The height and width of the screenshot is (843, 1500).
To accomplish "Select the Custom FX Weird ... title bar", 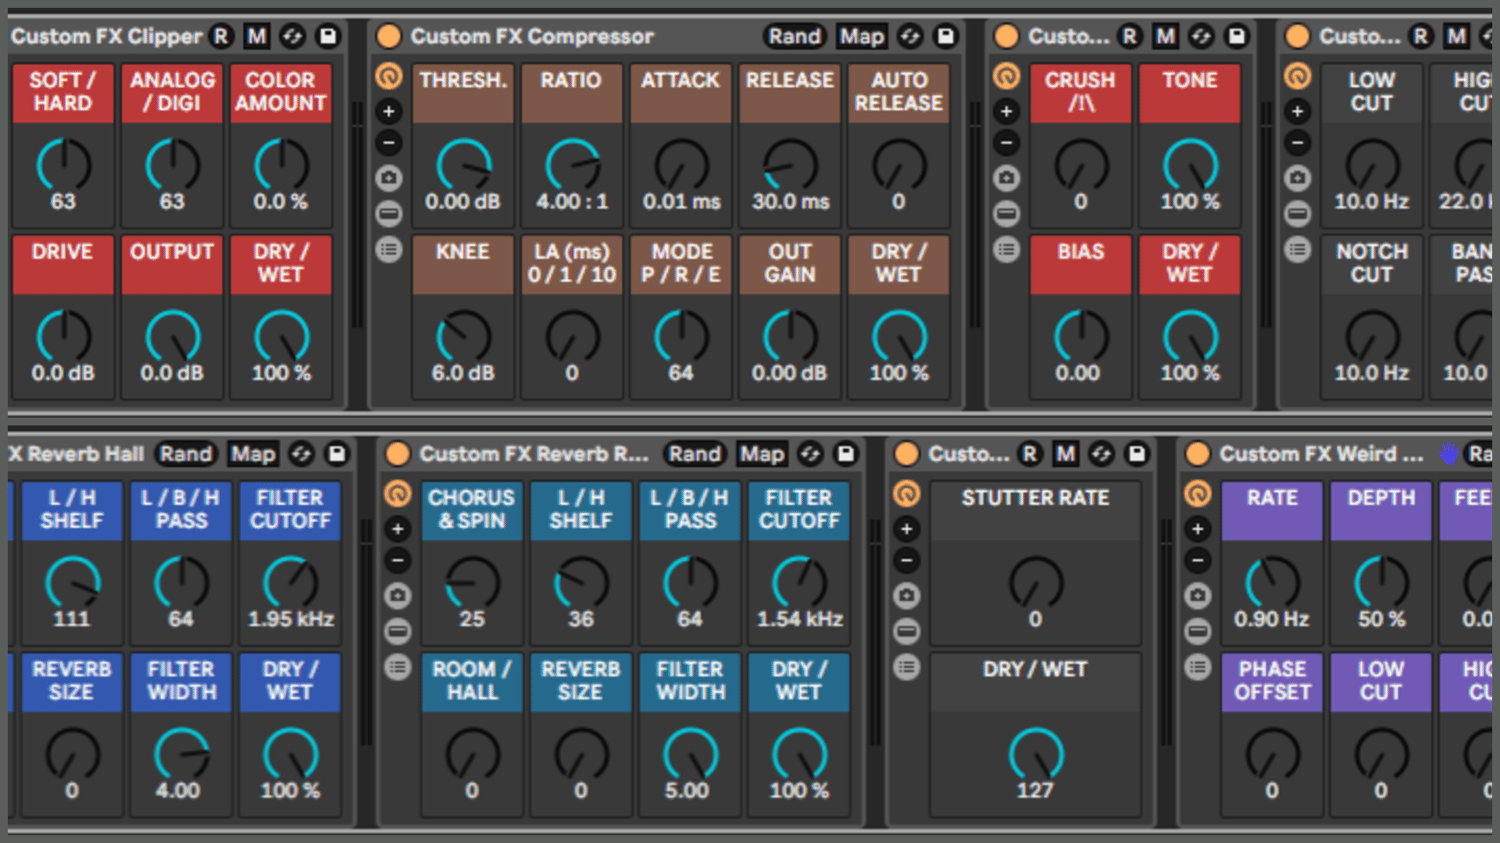I will coord(1322,454).
